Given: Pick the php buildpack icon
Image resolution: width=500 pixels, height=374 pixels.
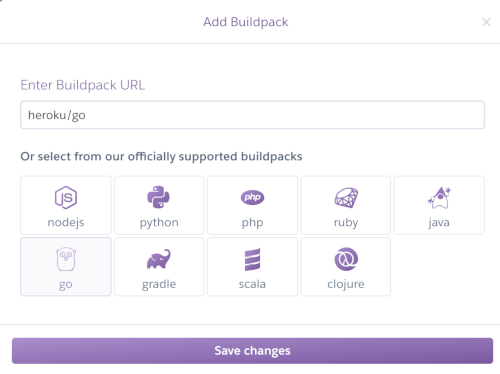Looking at the screenshot, I should (252, 197).
